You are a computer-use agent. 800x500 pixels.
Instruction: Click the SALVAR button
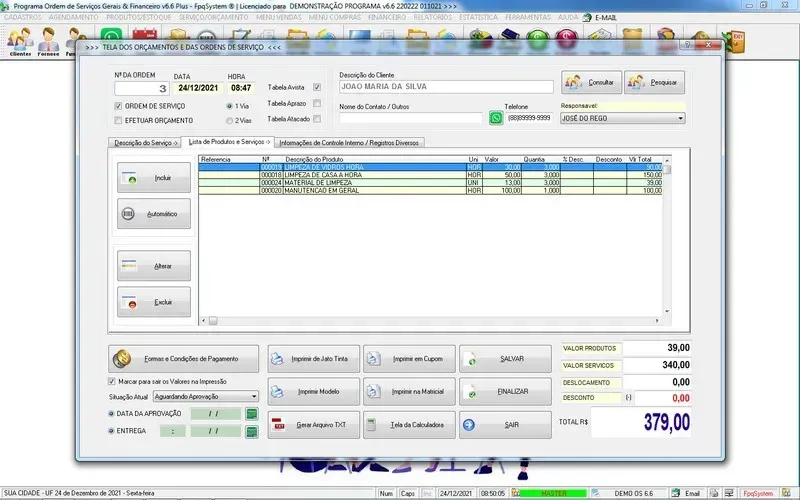pyautogui.click(x=503, y=358)
